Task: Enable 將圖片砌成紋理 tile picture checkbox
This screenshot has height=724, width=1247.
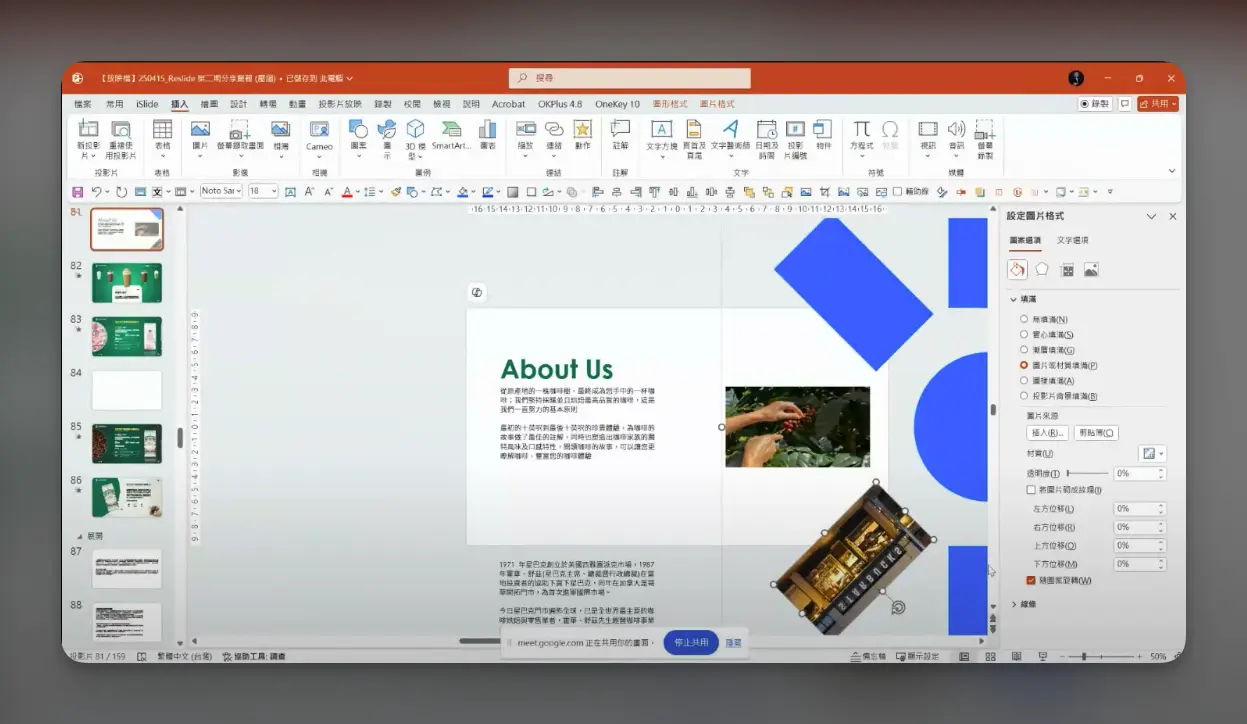Action: pos(1031,490)
